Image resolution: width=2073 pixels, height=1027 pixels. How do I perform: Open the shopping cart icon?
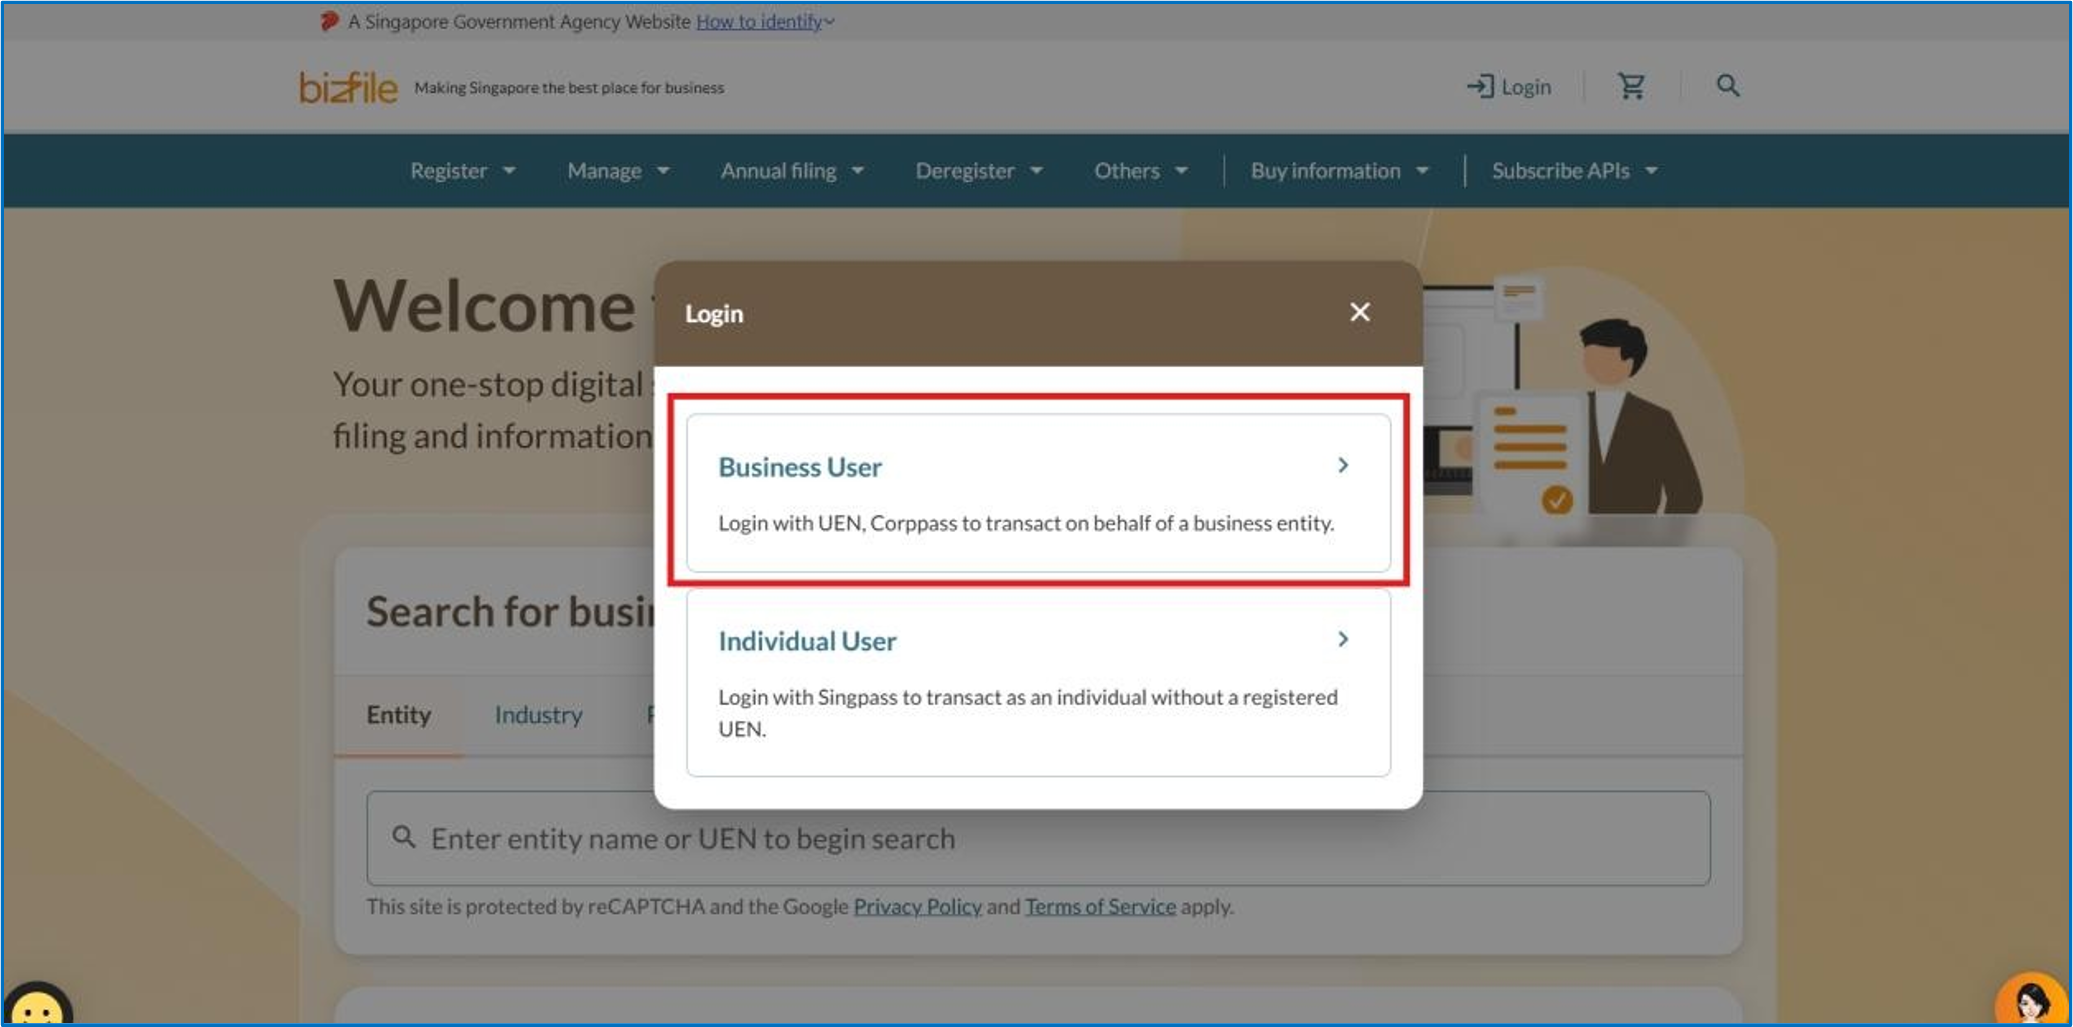click(x=1631, y=87)
